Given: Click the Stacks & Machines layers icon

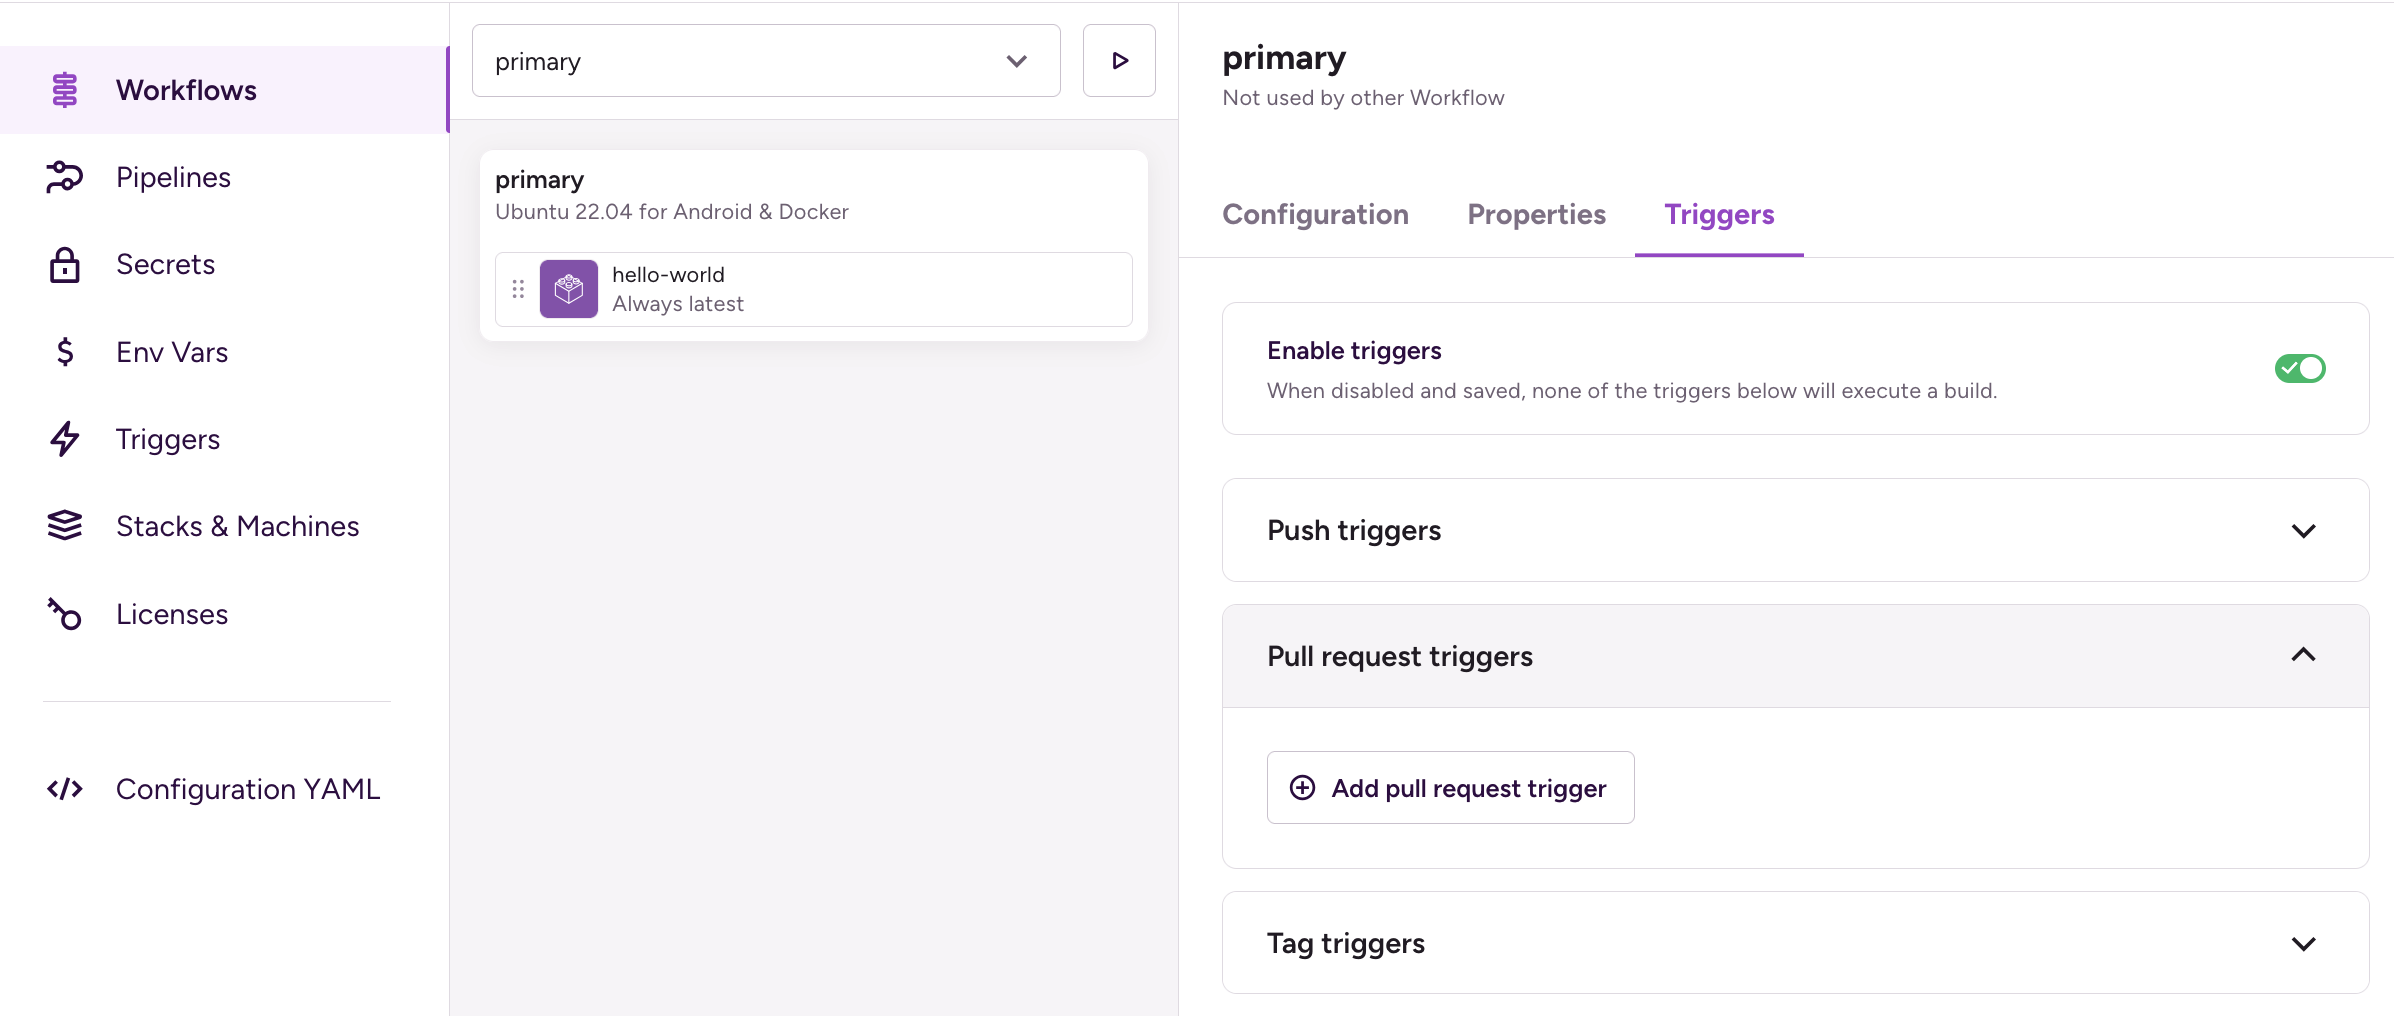Looking at the screenshot, I should [65, 526].
